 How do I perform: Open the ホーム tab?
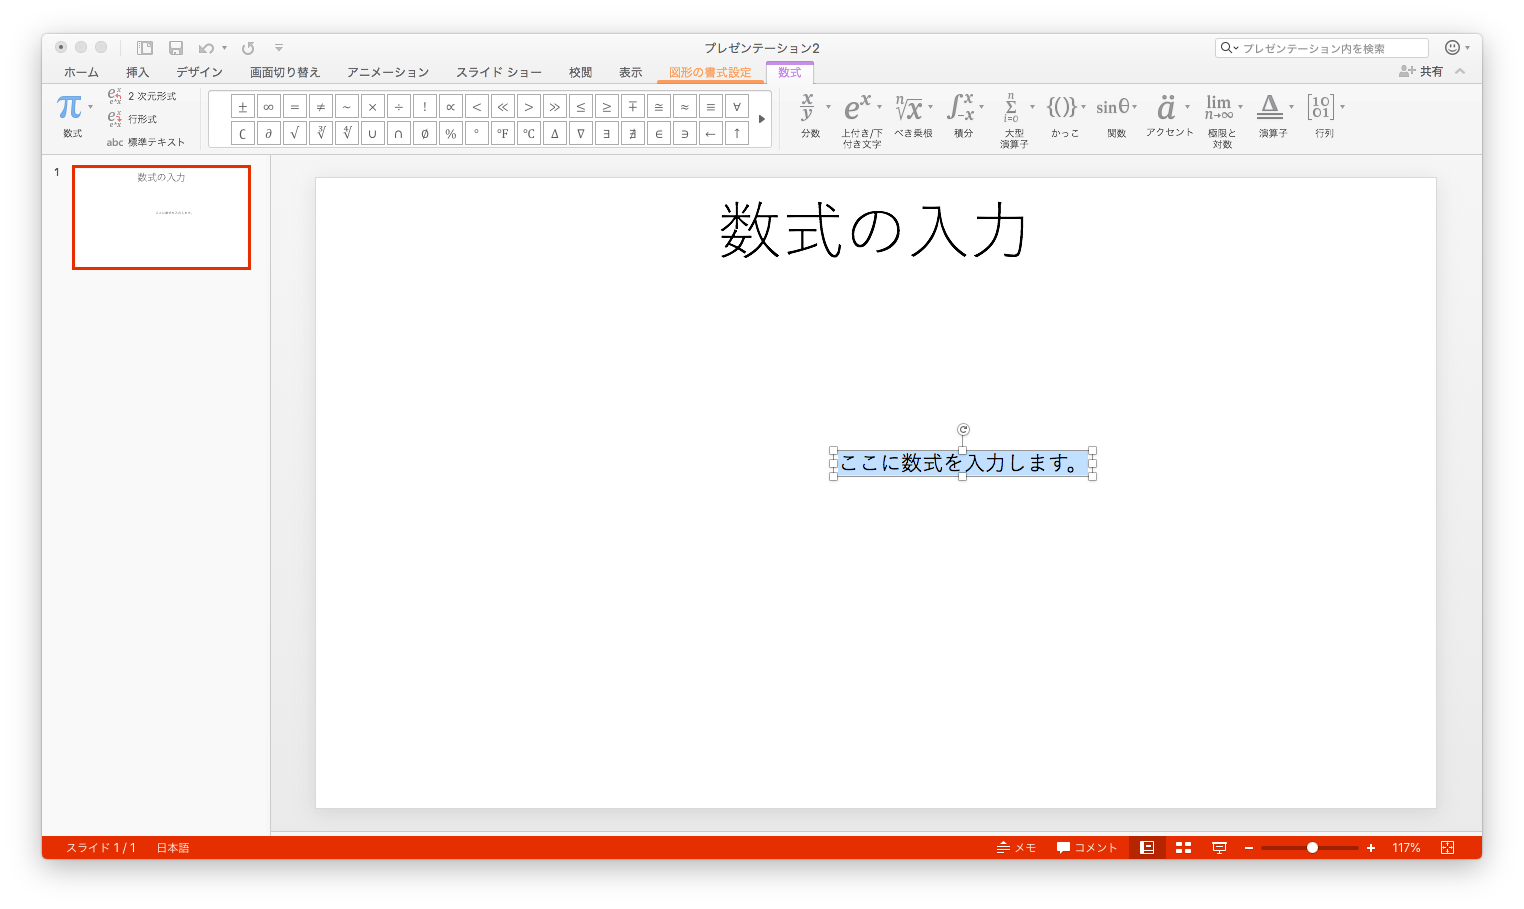81,72
